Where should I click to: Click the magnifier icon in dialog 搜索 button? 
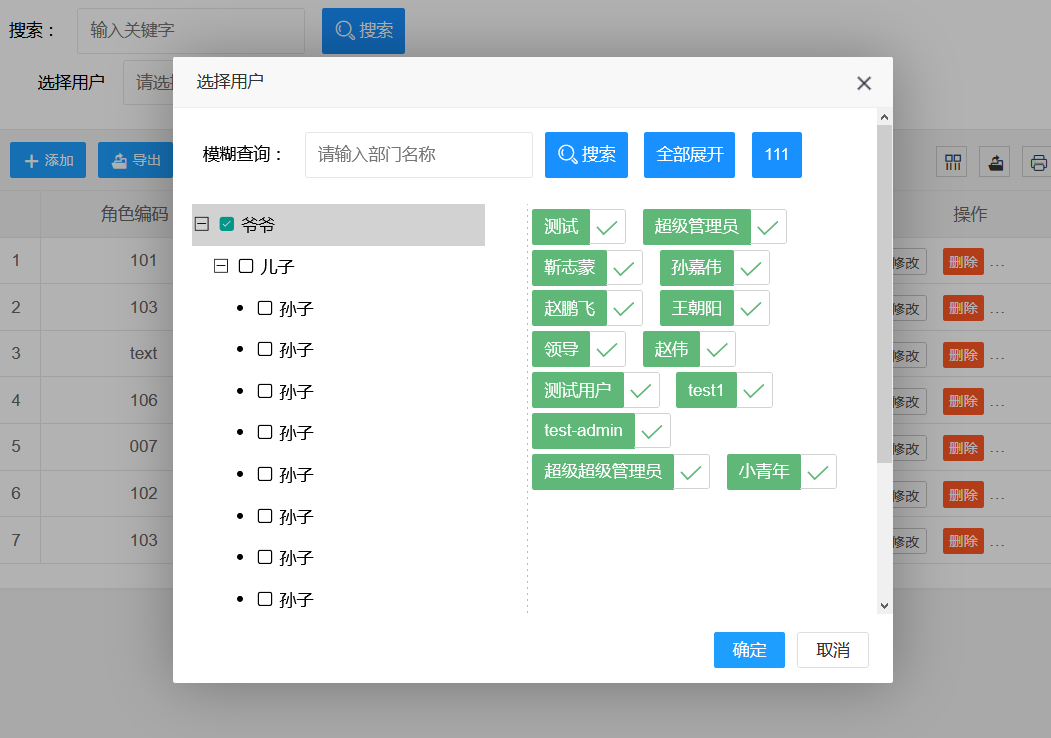[x=567, y=154]
